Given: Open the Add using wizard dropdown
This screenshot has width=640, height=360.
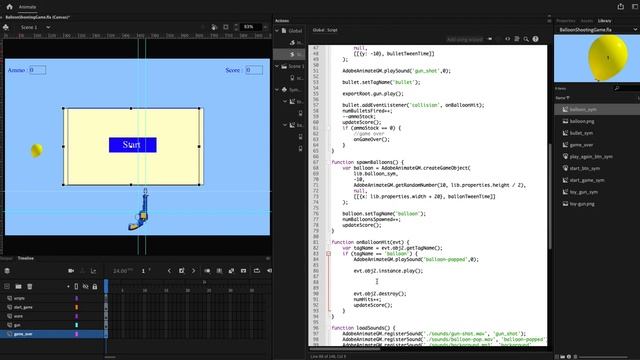Looking at the screenshot, I should point(470,39).
